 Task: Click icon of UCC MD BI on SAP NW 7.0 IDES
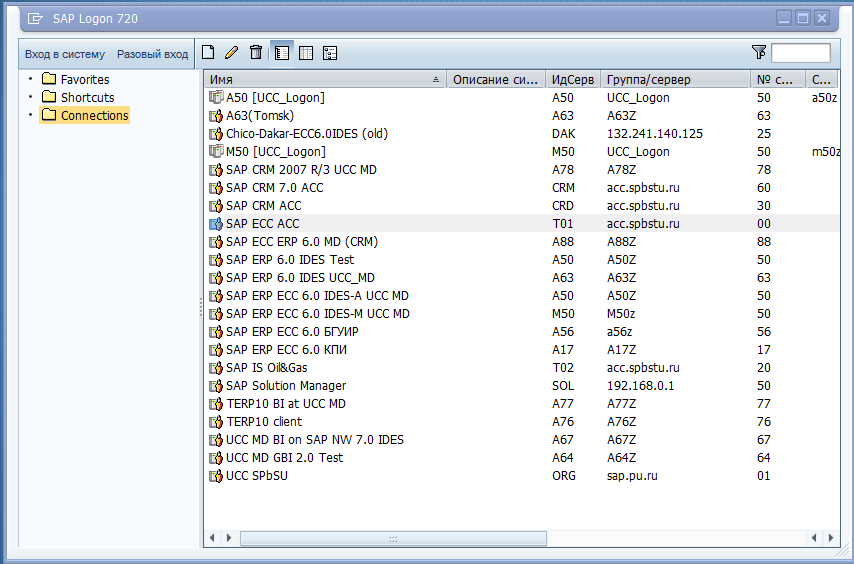coord(216,439)
